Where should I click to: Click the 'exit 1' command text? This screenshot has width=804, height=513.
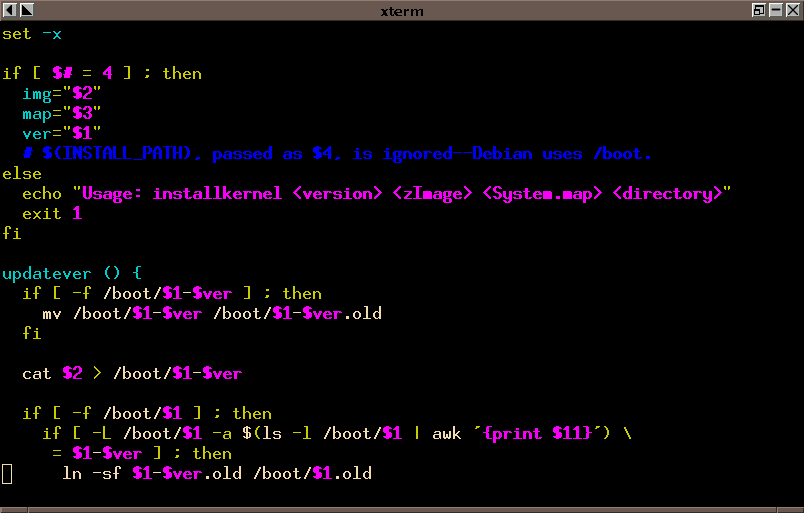click(52, 213)
